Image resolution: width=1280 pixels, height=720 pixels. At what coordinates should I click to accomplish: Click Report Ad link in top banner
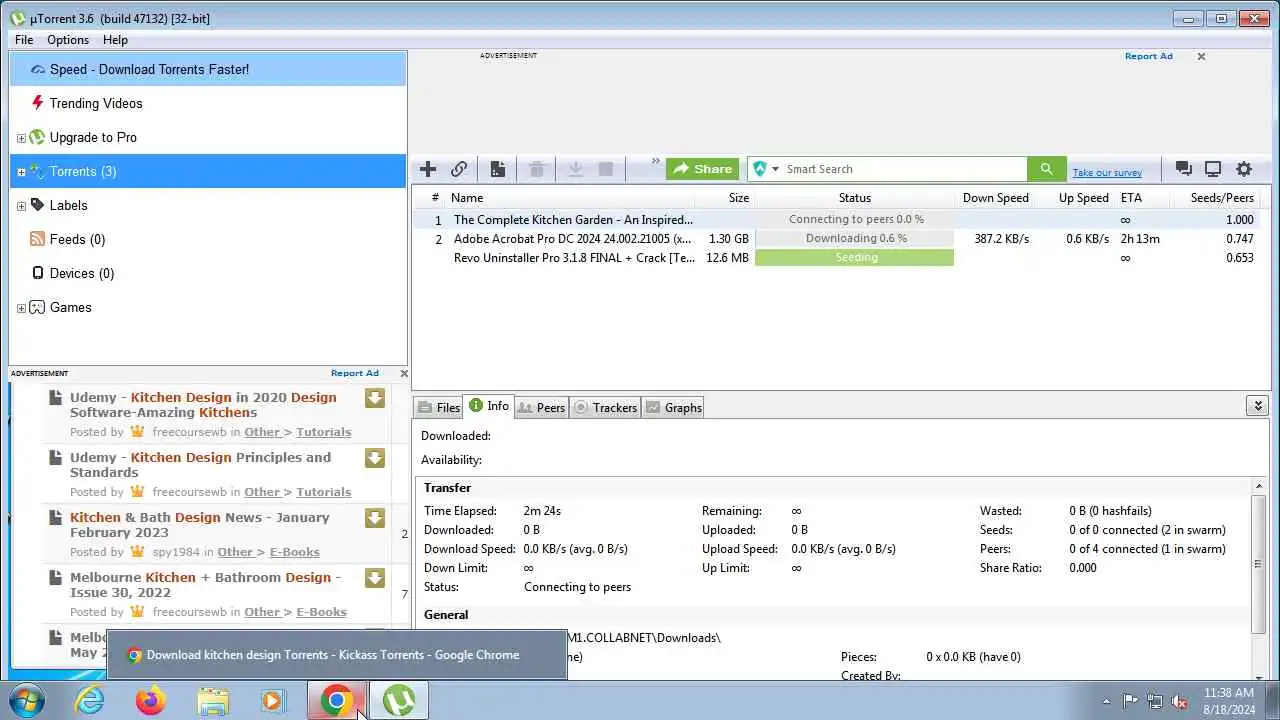click(1148, 56)
